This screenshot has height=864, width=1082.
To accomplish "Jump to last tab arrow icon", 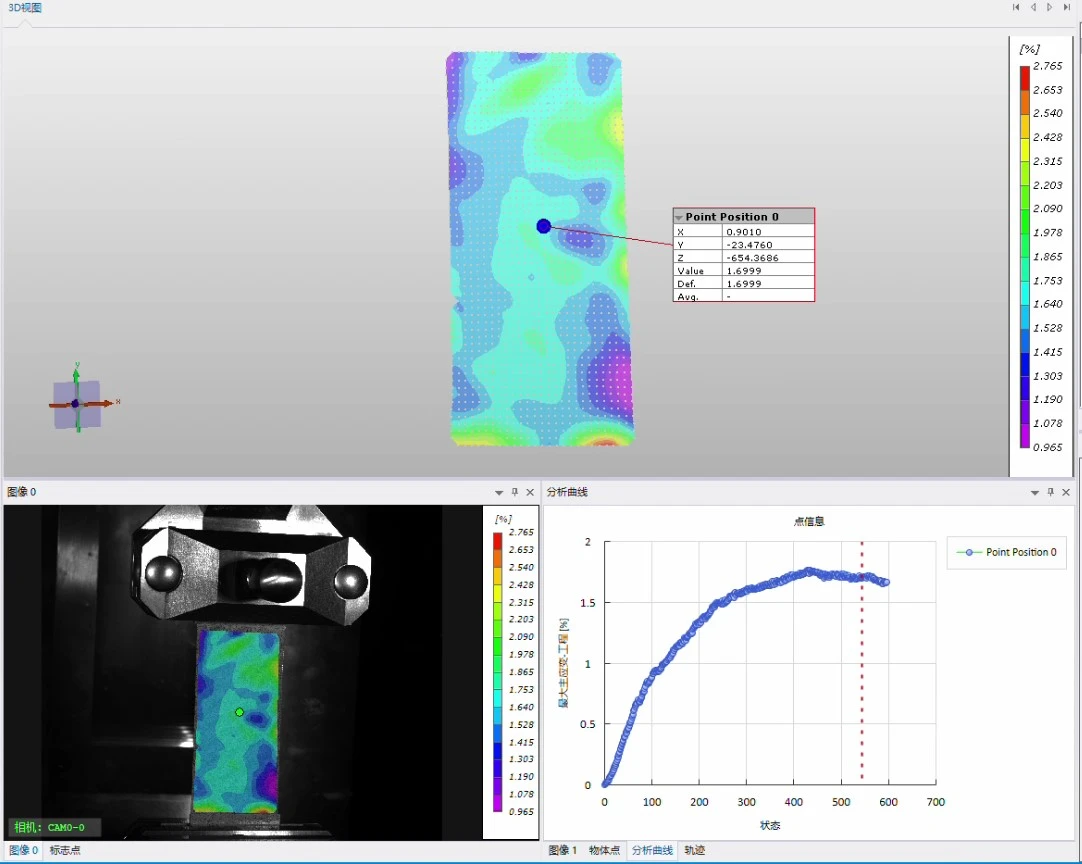I will point(1067,7).
